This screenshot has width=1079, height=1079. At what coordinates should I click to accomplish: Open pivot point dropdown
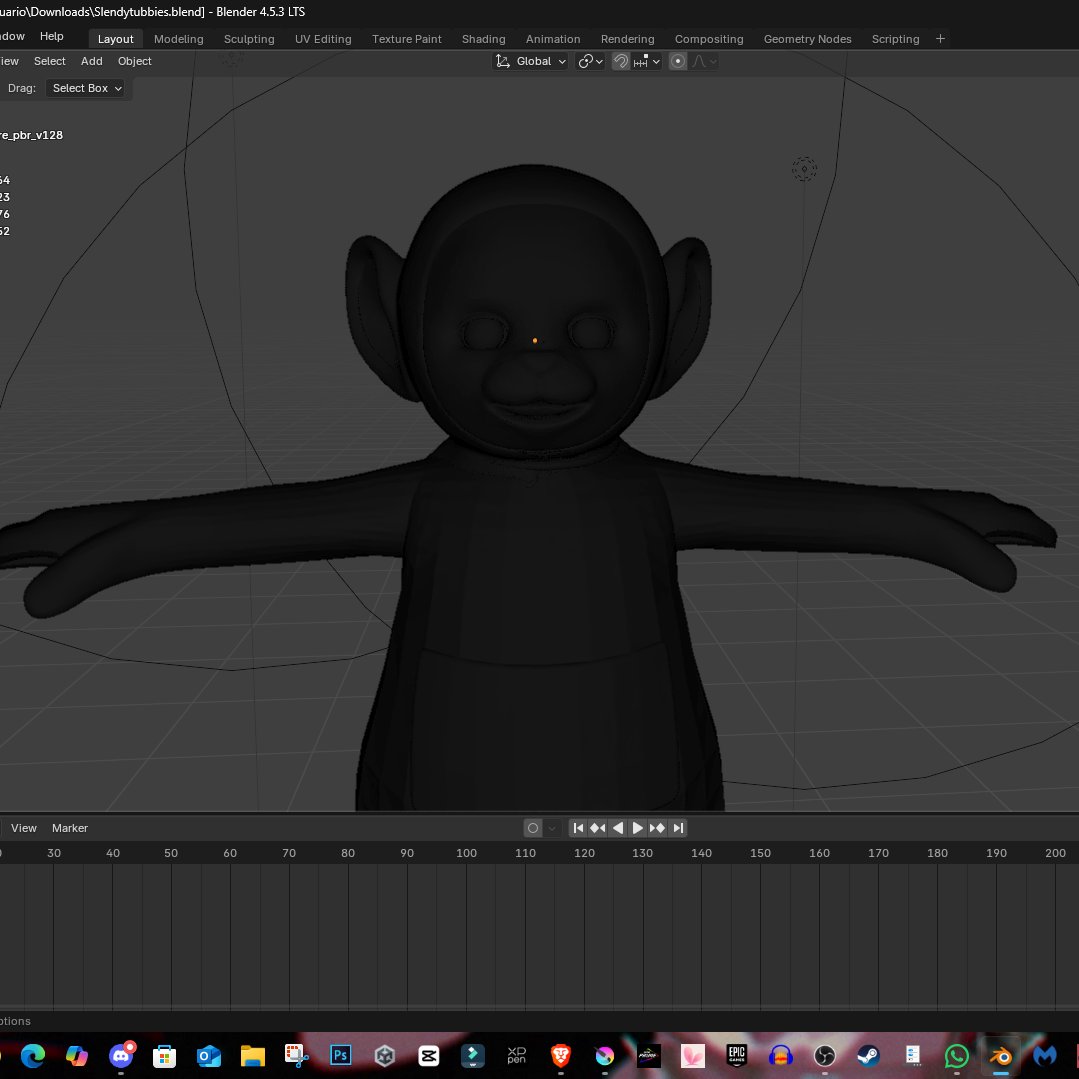[x=590, y=61]
